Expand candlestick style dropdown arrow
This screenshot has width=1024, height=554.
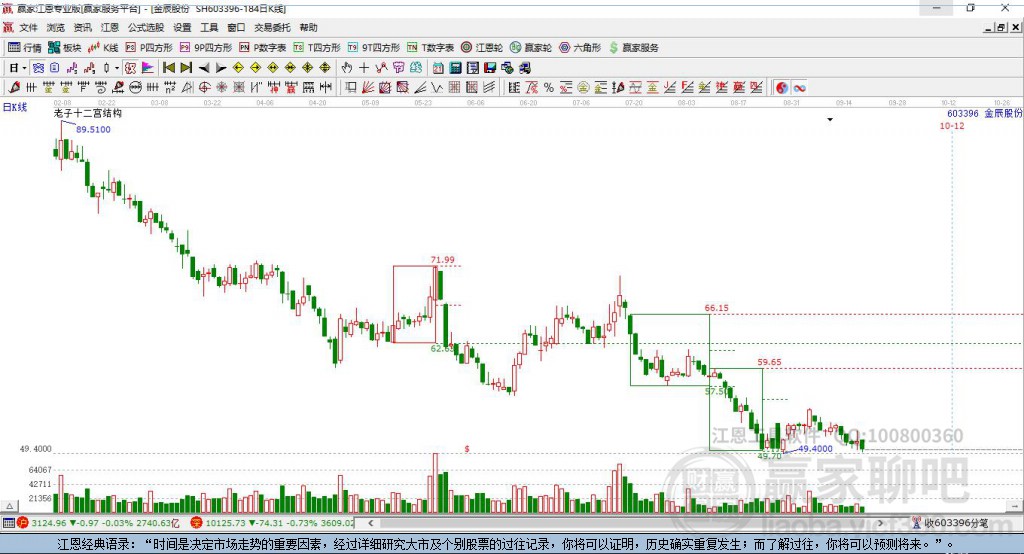(x=117, y=68)
